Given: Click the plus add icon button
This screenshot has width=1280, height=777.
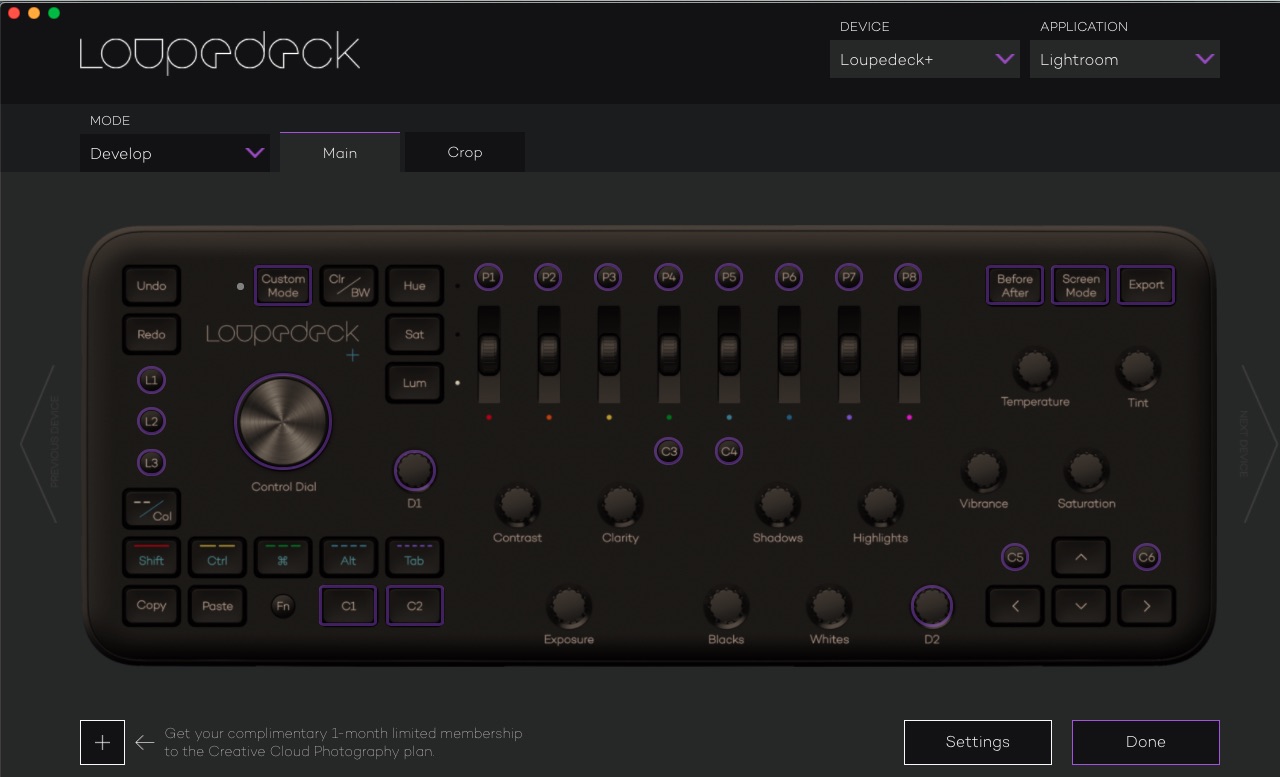Looking at the screenshot, I should (x=103, y=742).
